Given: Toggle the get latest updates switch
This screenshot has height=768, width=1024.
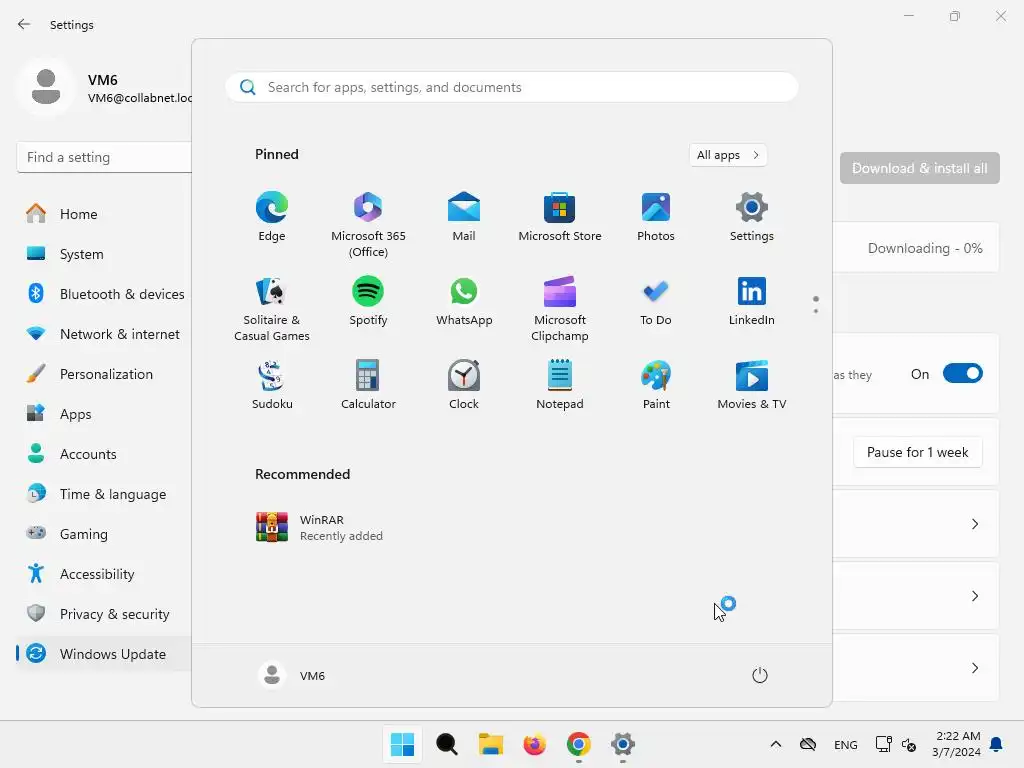Looking at the screenshot, I should [963, 374].
